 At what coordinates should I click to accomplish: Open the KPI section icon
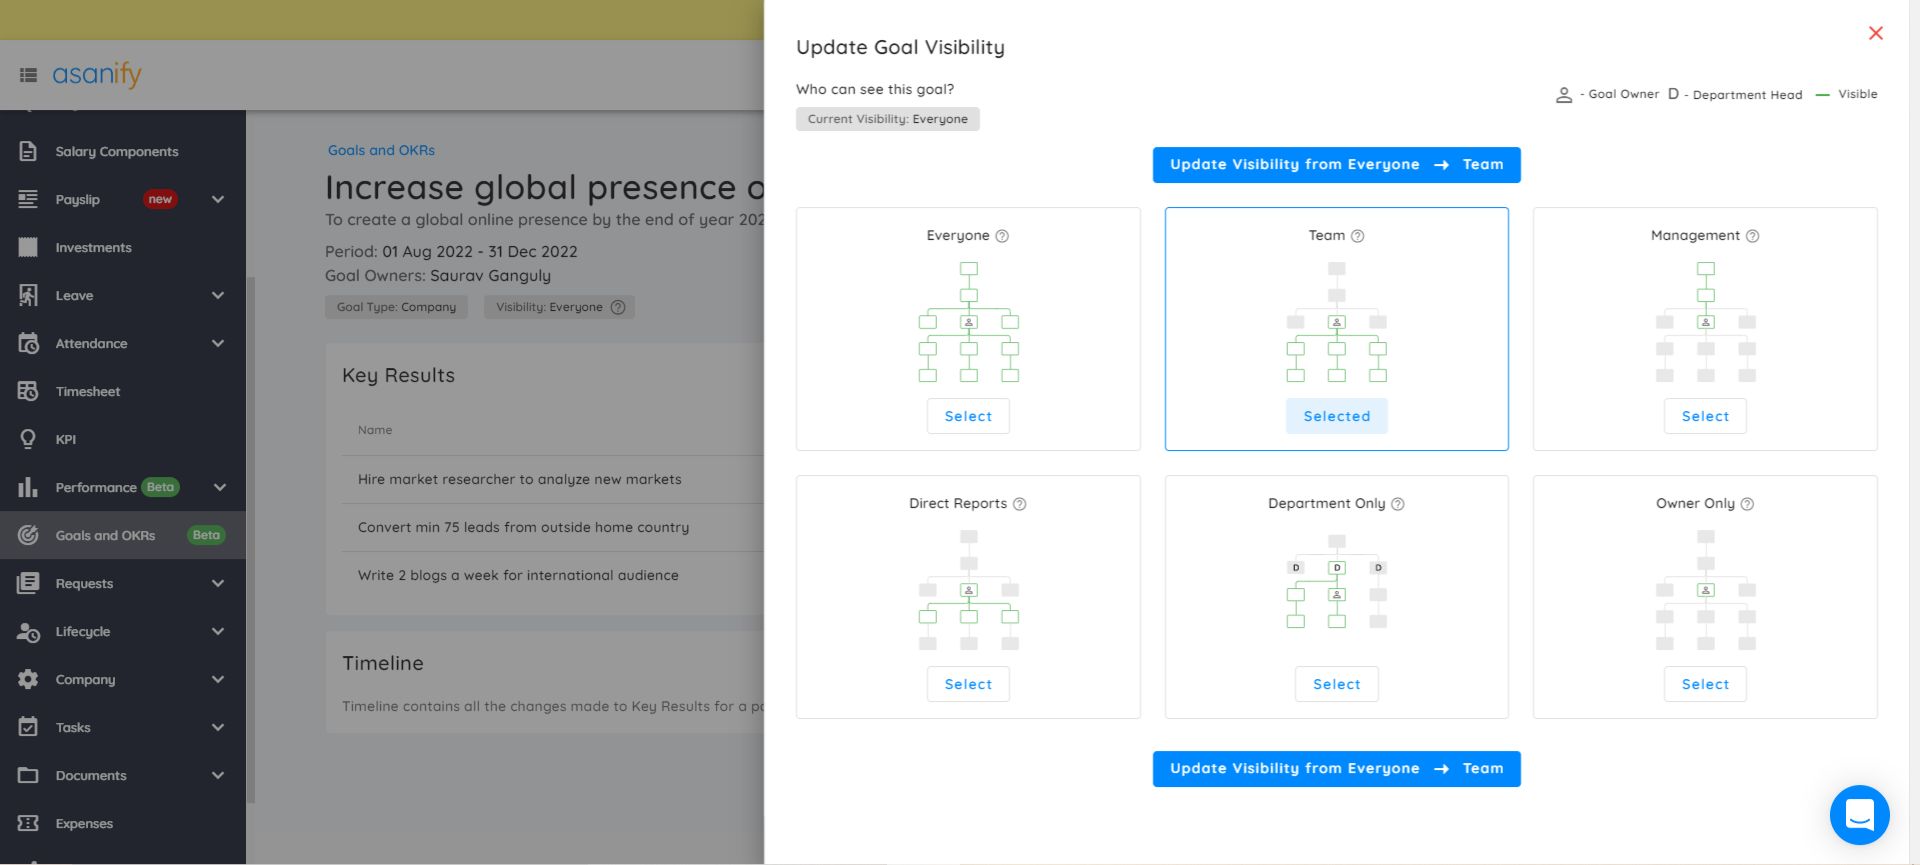(x=28, y=439)
